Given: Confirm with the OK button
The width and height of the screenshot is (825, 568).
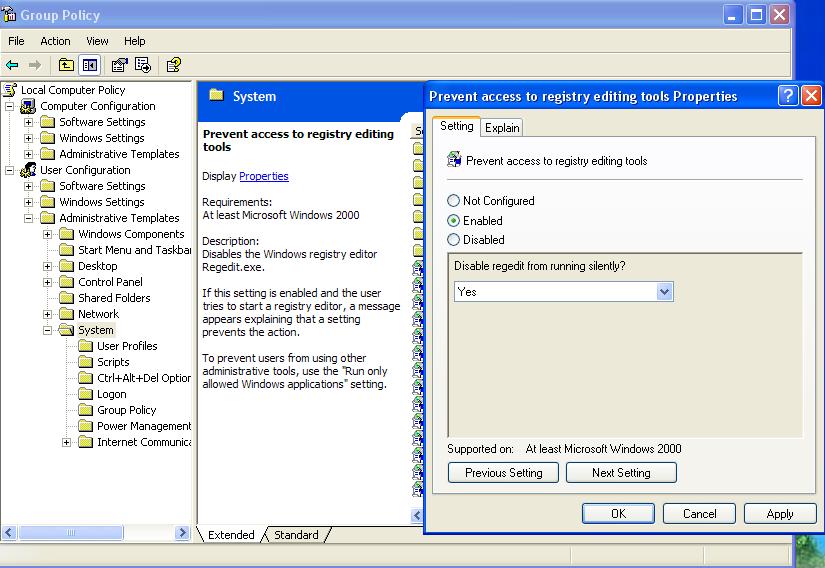Looking at the screenshot, I should point(618,514).
